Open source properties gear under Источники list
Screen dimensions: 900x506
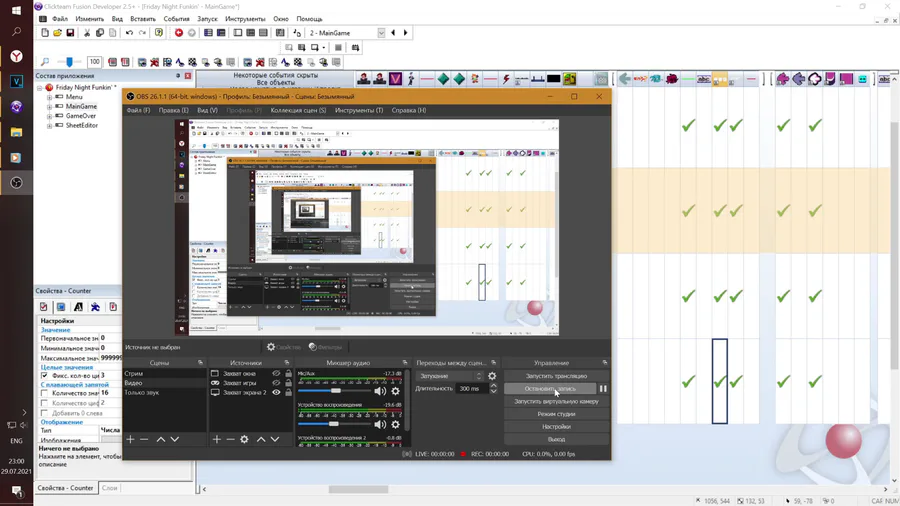click(245, 439)
